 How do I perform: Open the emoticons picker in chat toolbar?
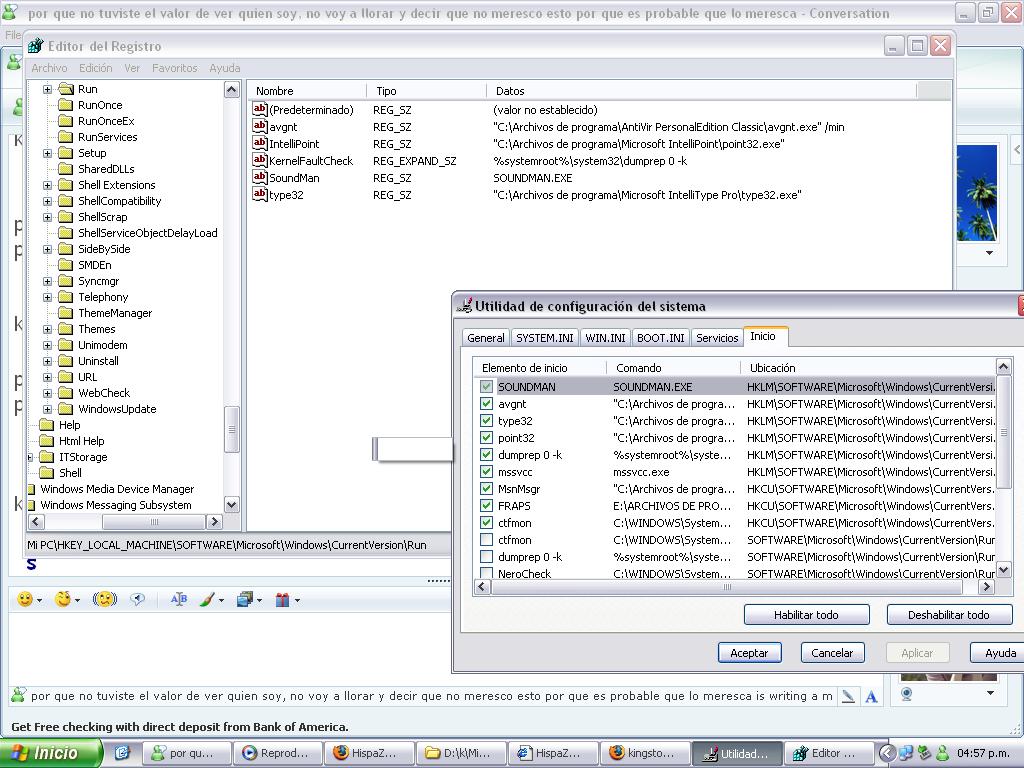point(25,600)
